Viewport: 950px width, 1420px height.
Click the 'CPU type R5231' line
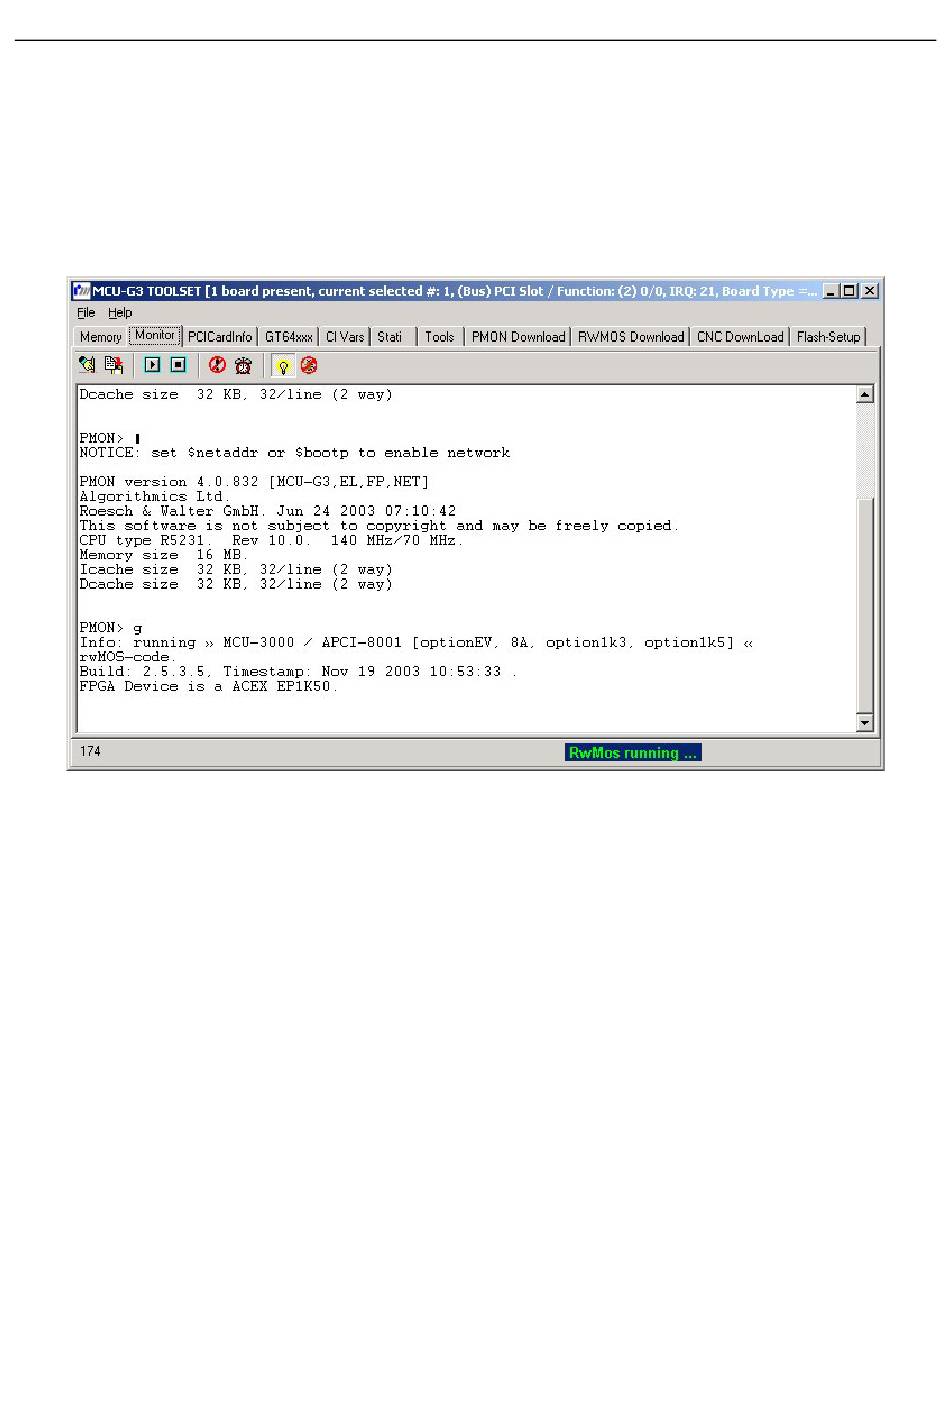pos(271,540)
